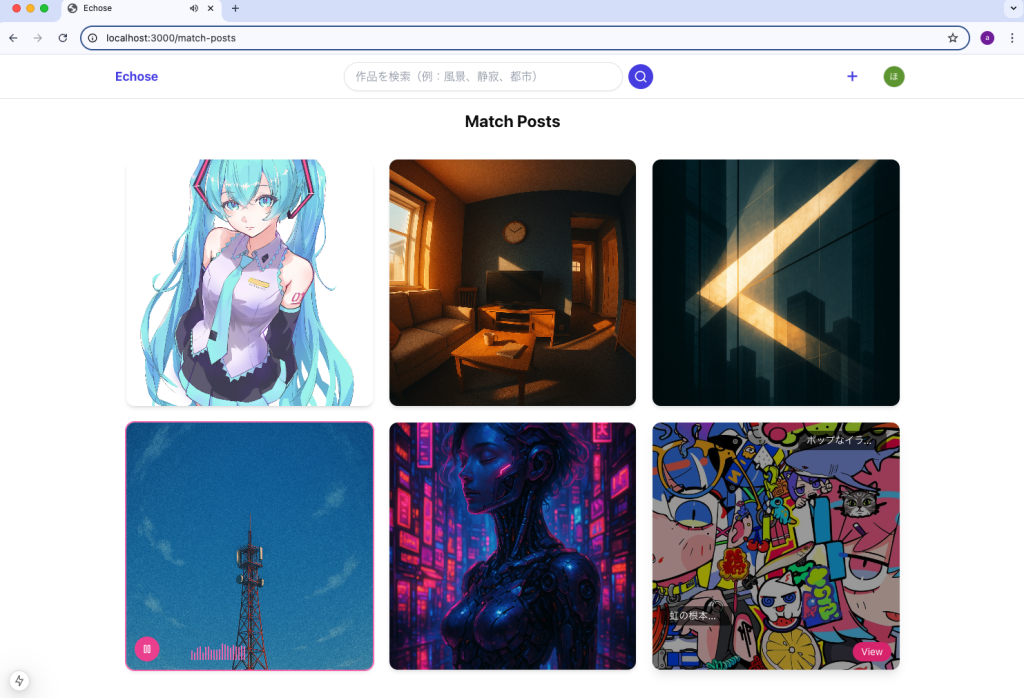1024x698 pixels.
Task: Reload the page using the refresh icon
Action: click(x=63, y=38)
